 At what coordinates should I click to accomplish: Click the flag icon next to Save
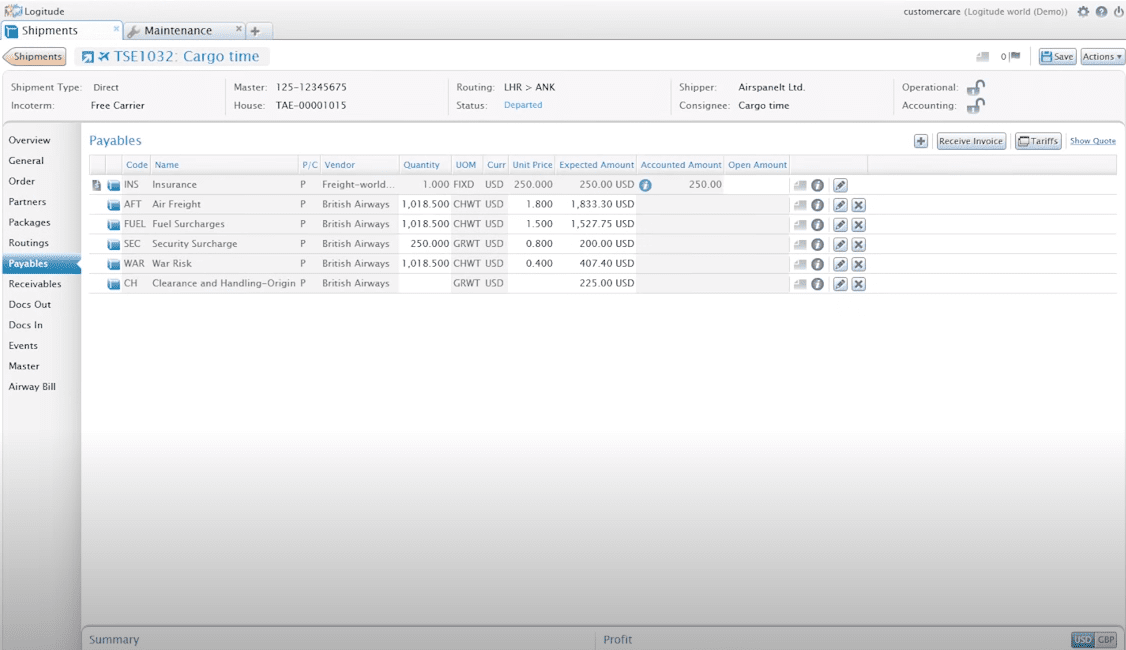tap(1015, 57)
